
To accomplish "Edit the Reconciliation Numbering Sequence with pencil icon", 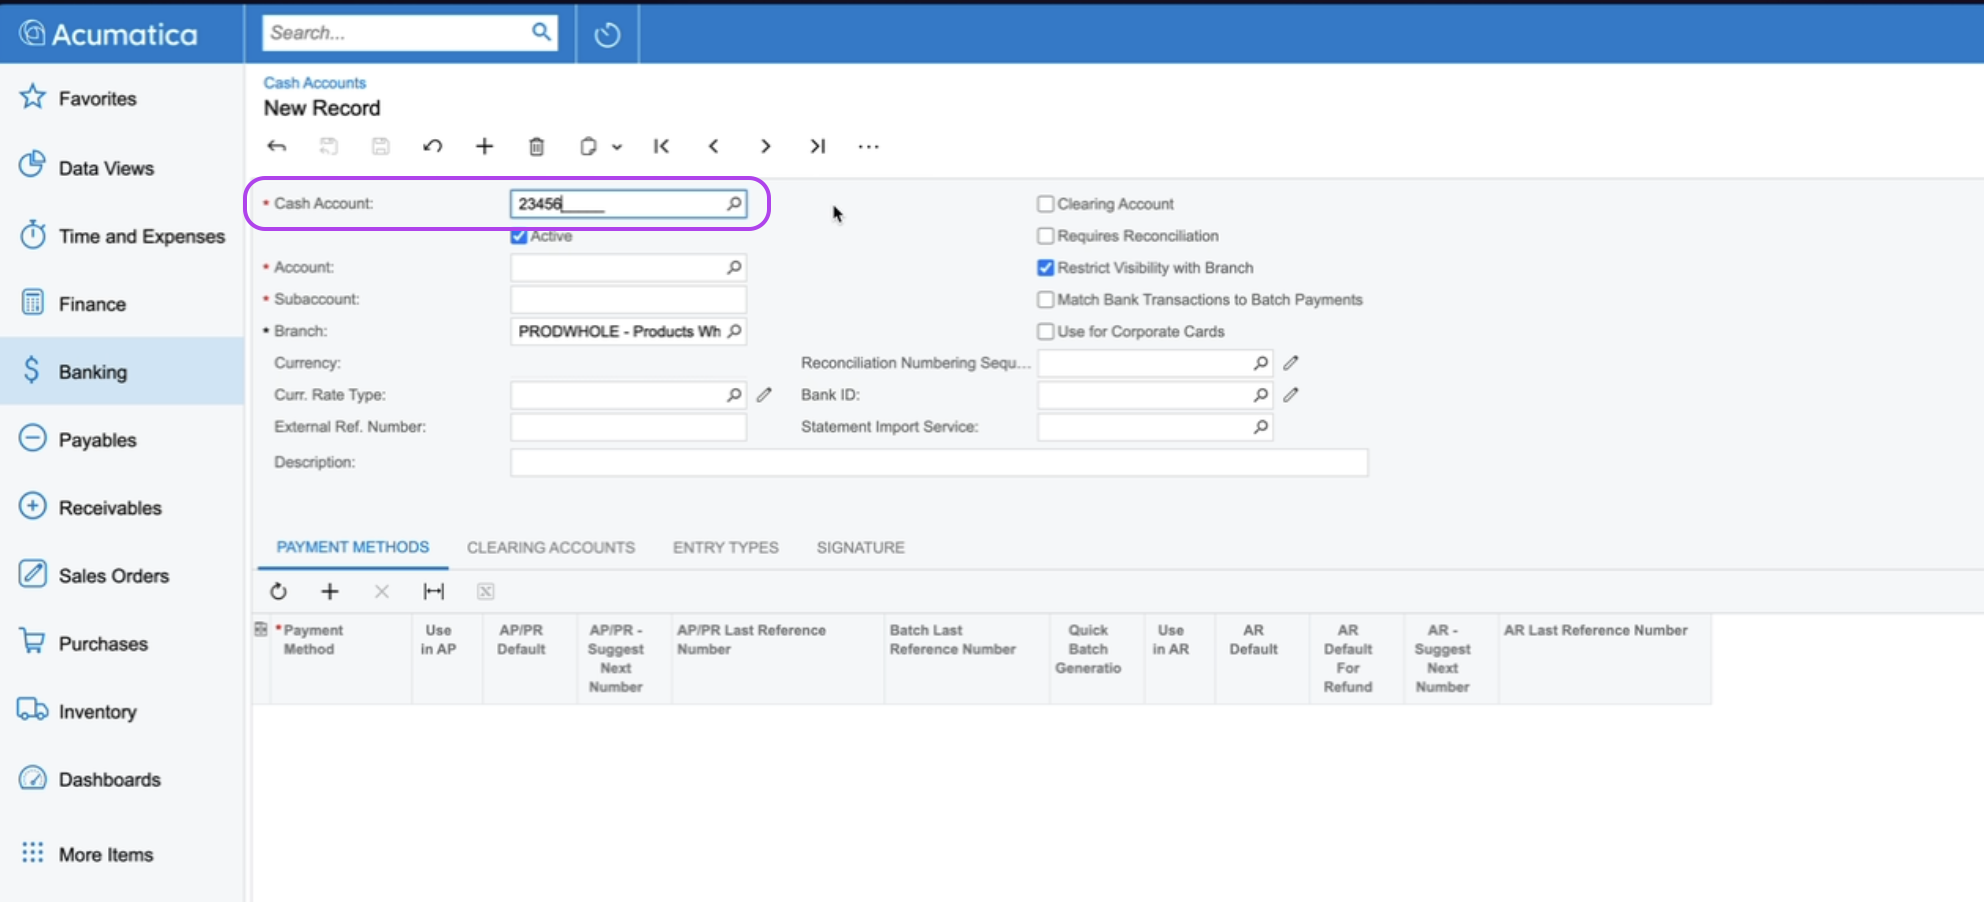I will point(1291,363).
